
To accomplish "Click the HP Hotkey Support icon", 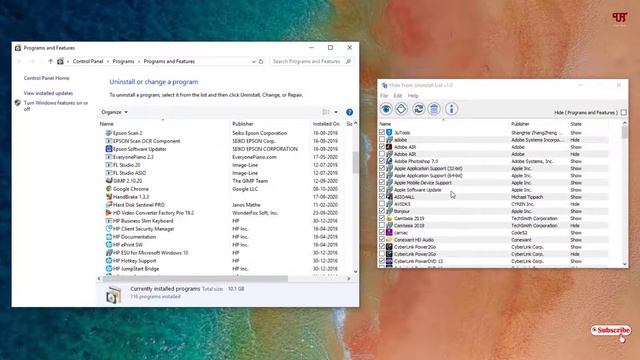I will 109,261.
